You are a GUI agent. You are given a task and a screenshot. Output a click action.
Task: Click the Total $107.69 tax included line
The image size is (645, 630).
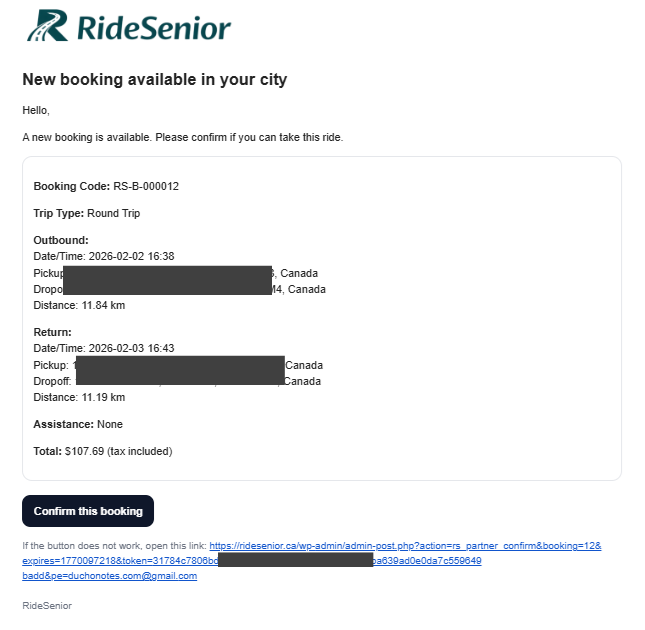pyautogui.click(x=103, y=452)
